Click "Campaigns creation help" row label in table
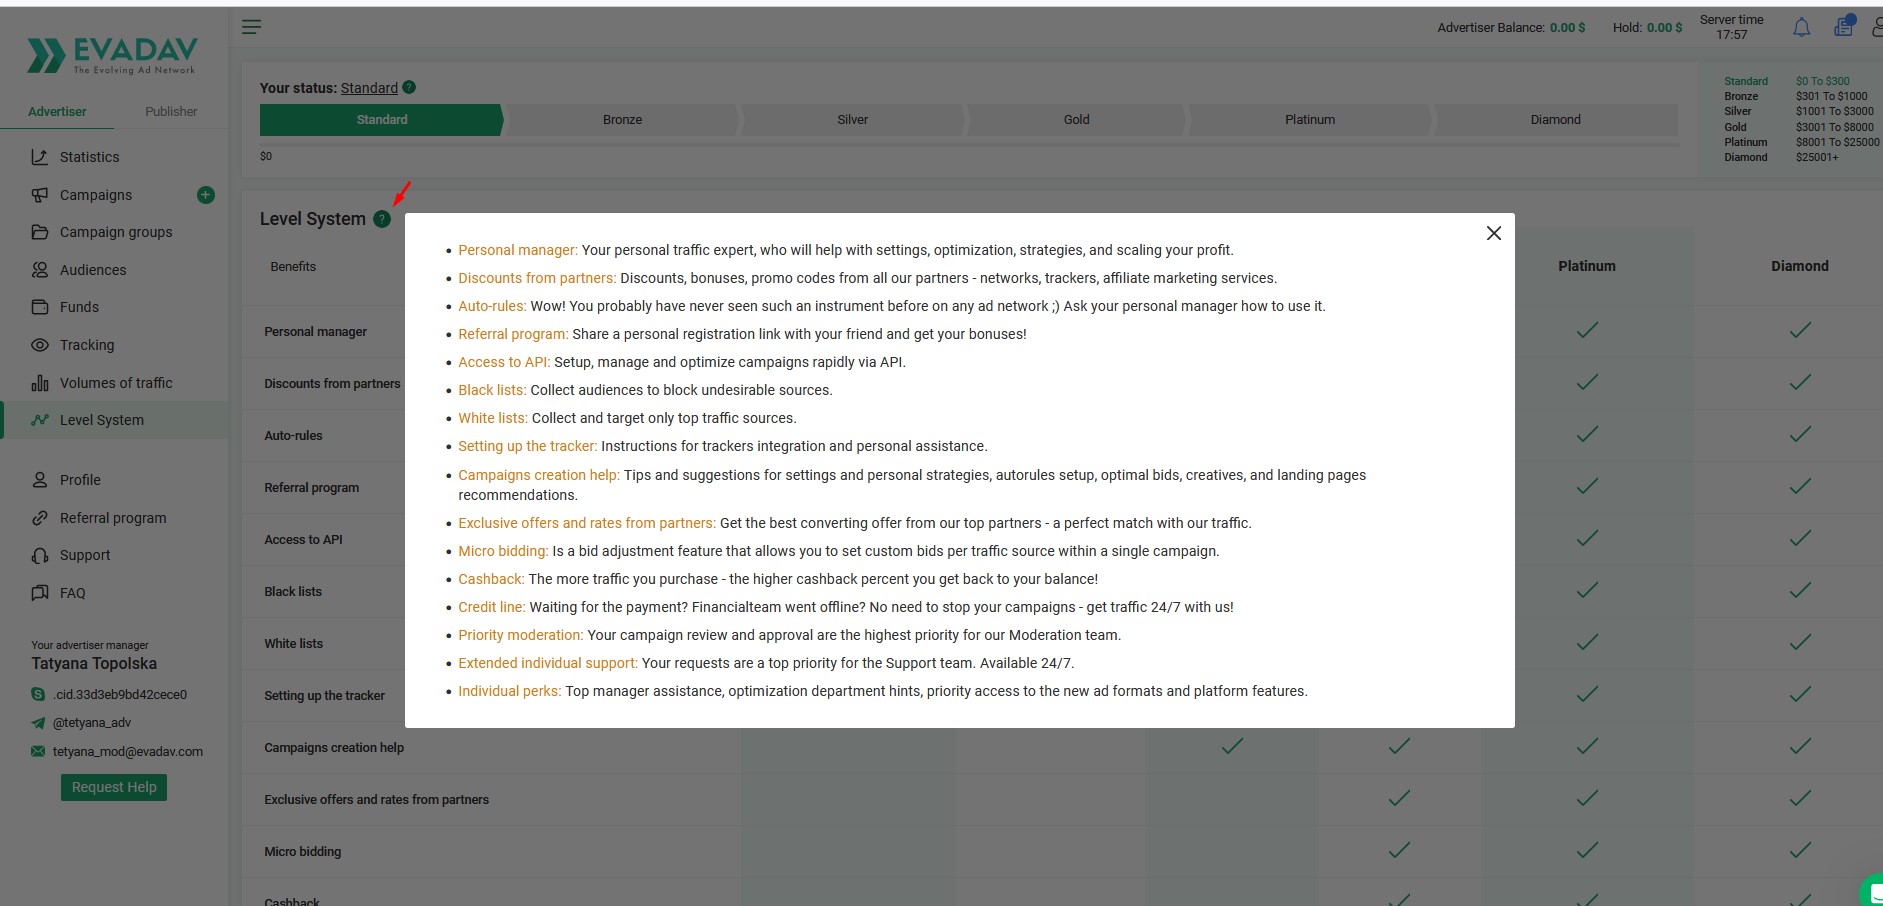 pos(334,748)
